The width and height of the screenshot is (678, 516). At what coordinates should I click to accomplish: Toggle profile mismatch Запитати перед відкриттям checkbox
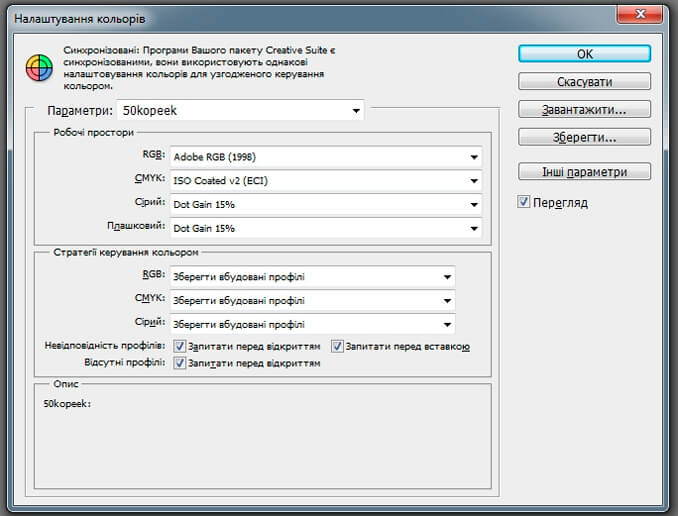coord(180,346)
